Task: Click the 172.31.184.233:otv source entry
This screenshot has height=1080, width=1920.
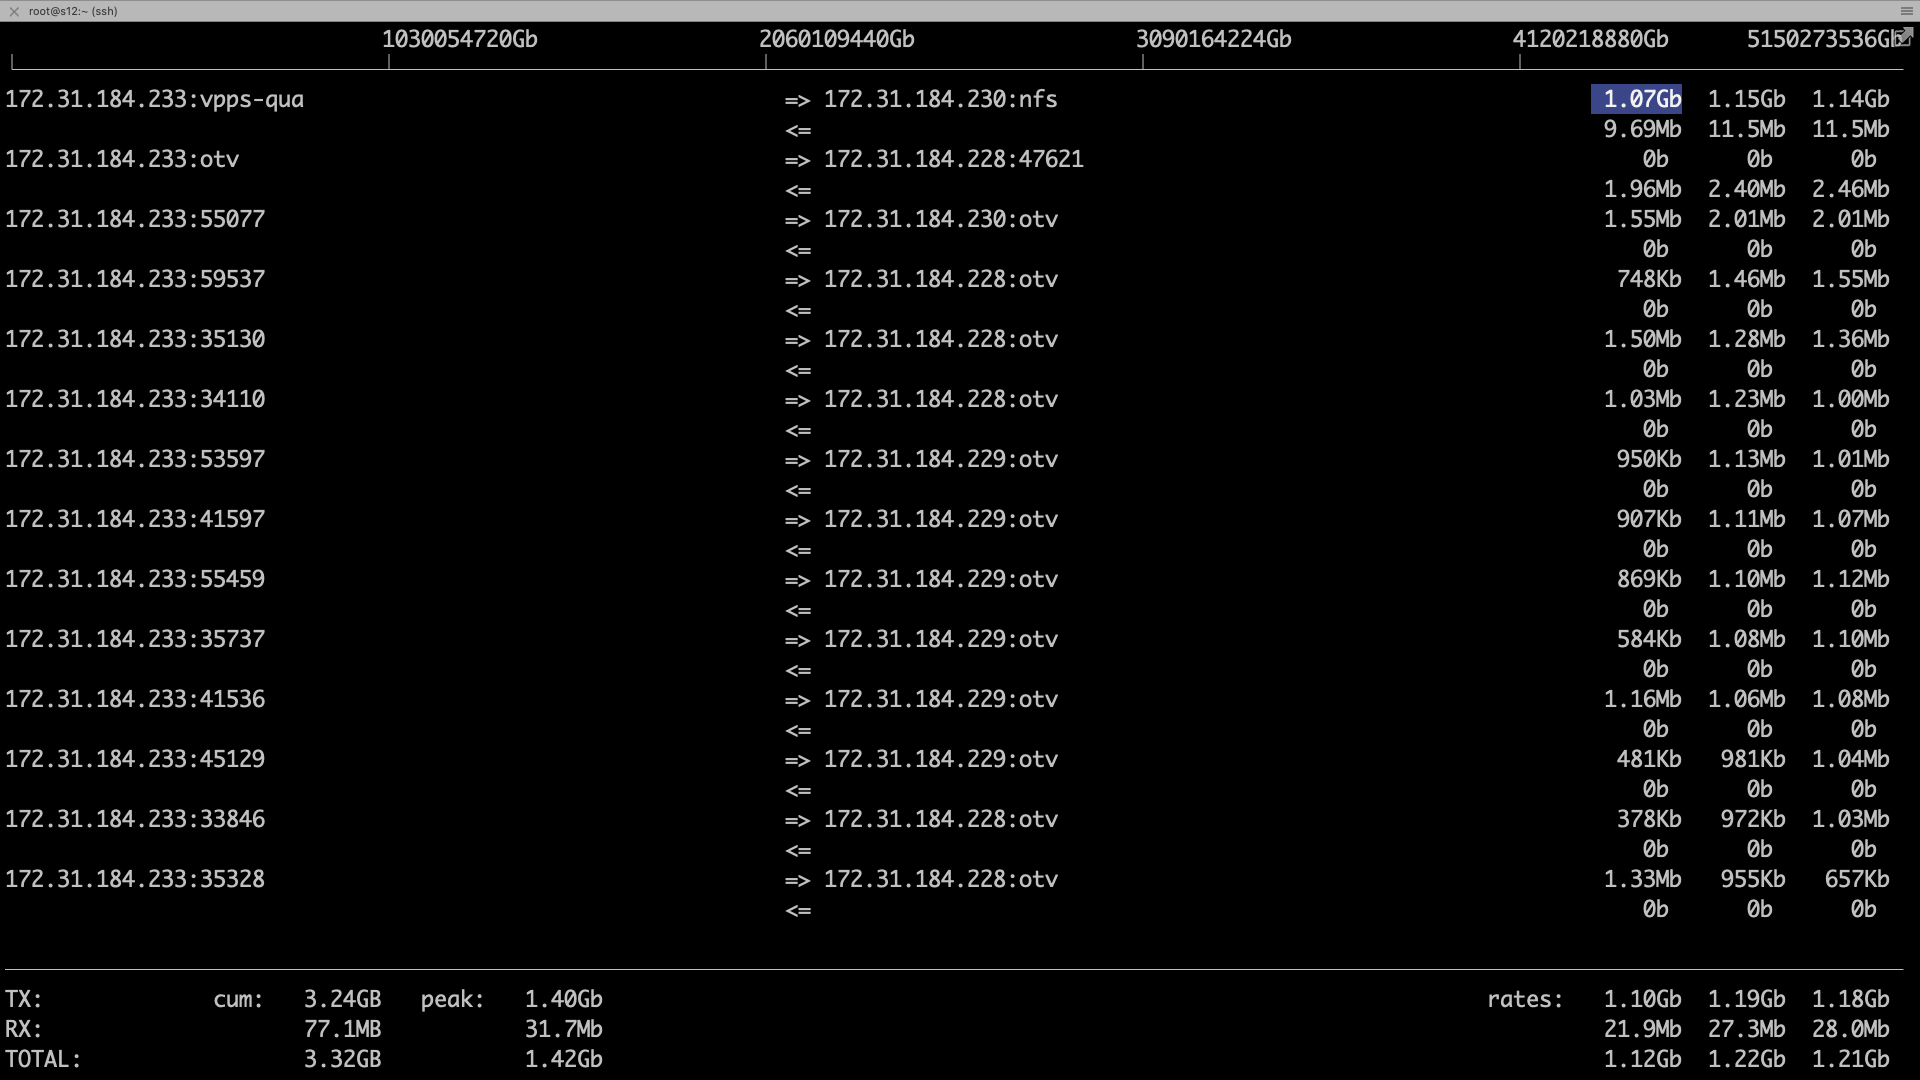Action: 122,159
